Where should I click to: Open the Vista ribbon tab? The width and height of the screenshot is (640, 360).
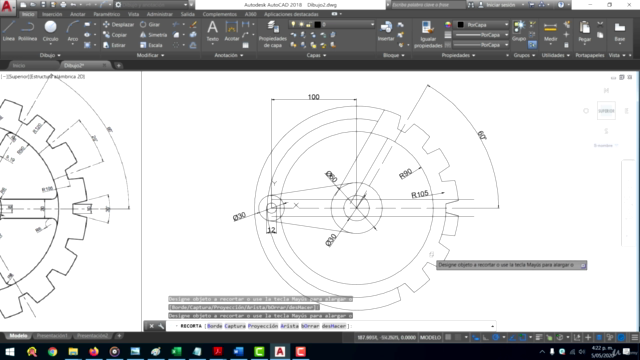(x=133, y=14)
